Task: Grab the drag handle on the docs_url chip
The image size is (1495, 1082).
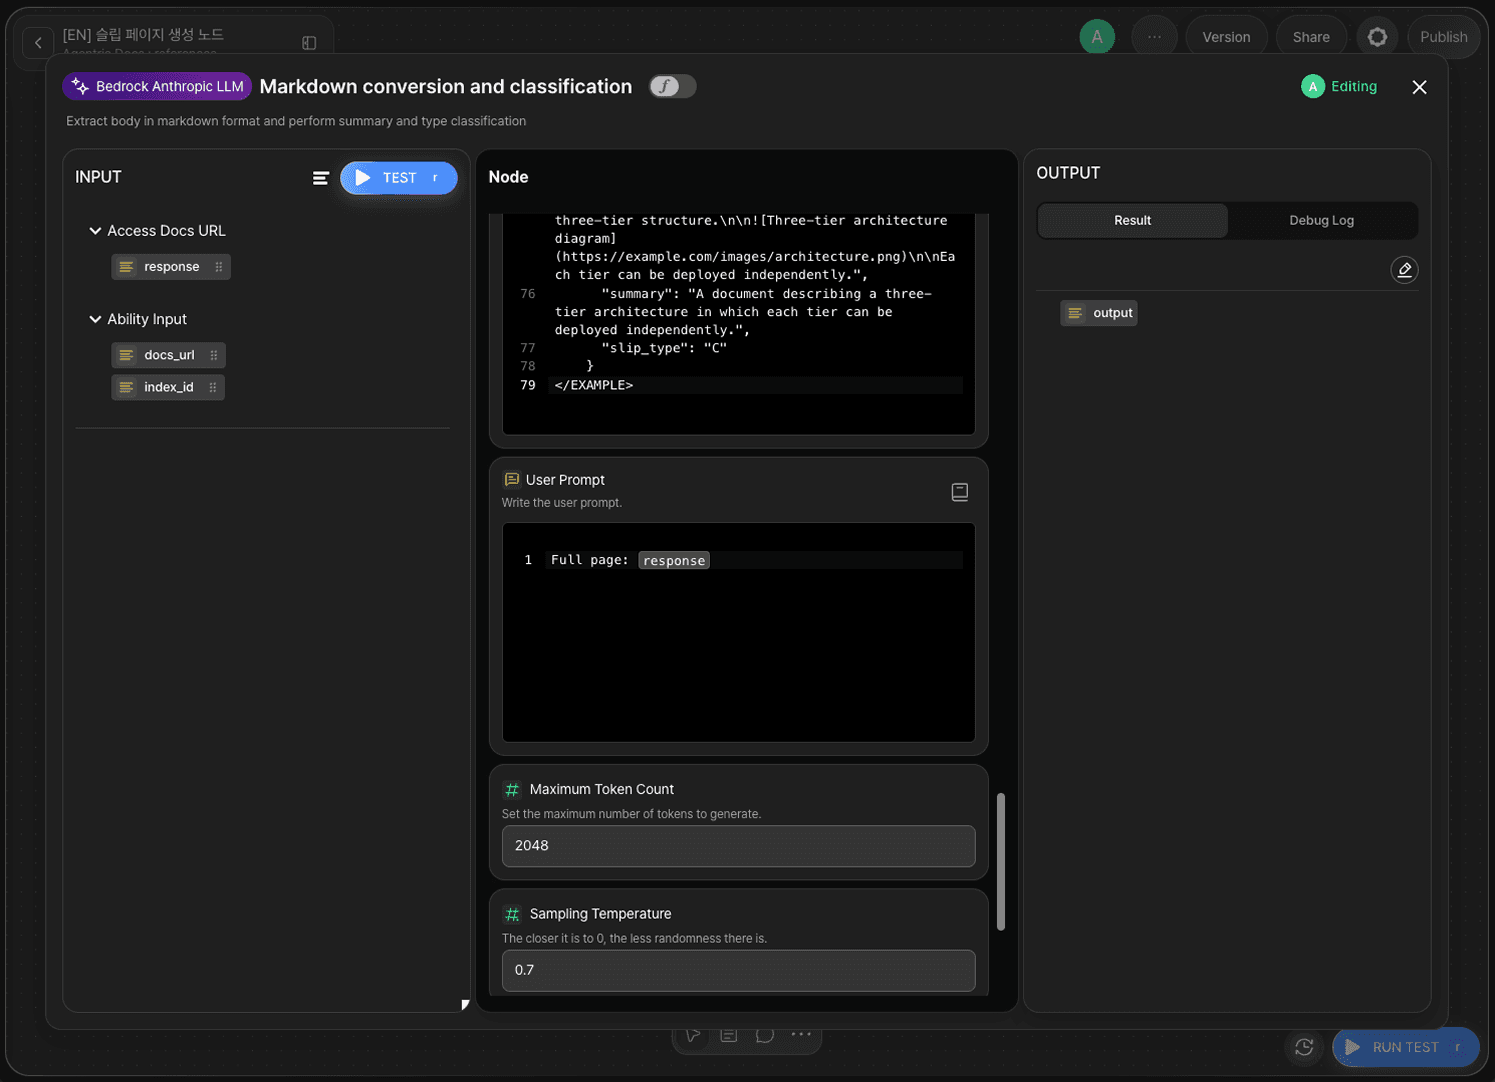Action: tap(214, 355)
